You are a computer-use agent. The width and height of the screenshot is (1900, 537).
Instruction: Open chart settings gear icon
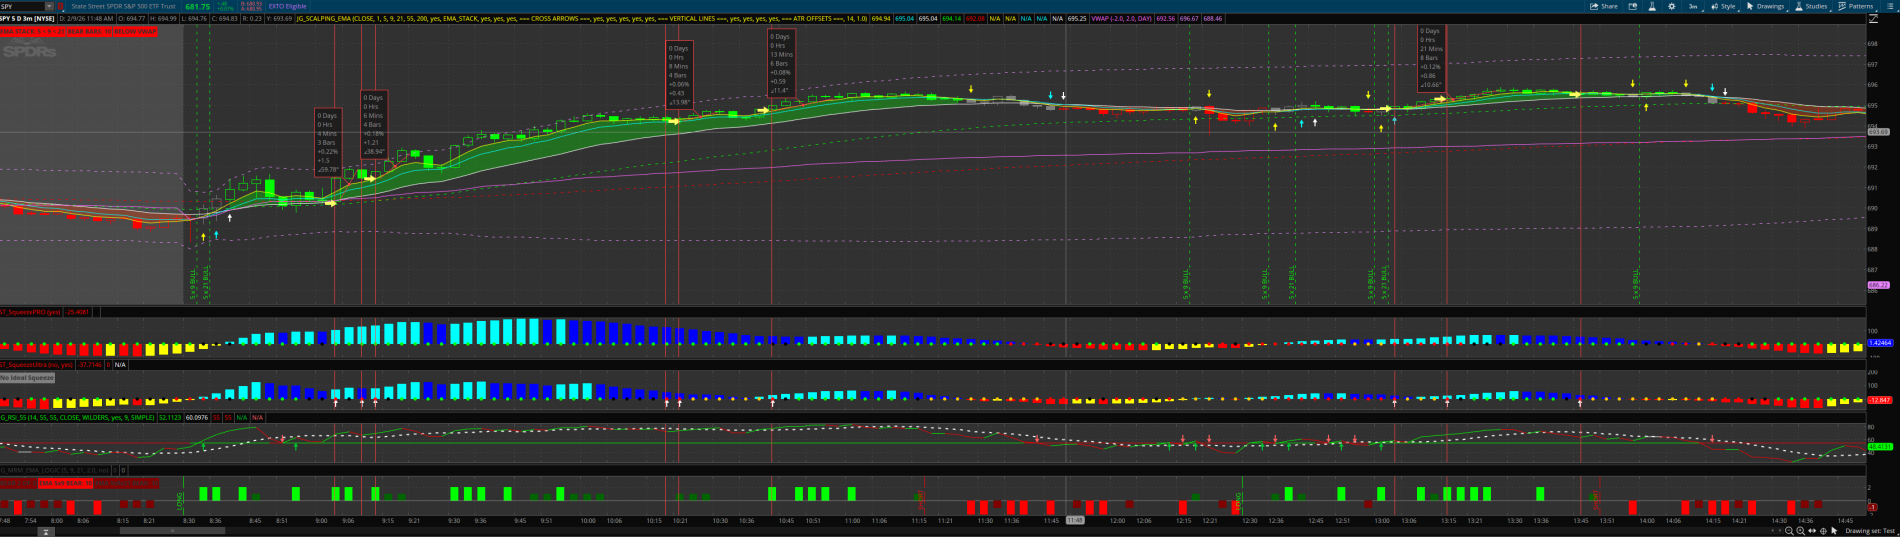[x=1672, y=6]
